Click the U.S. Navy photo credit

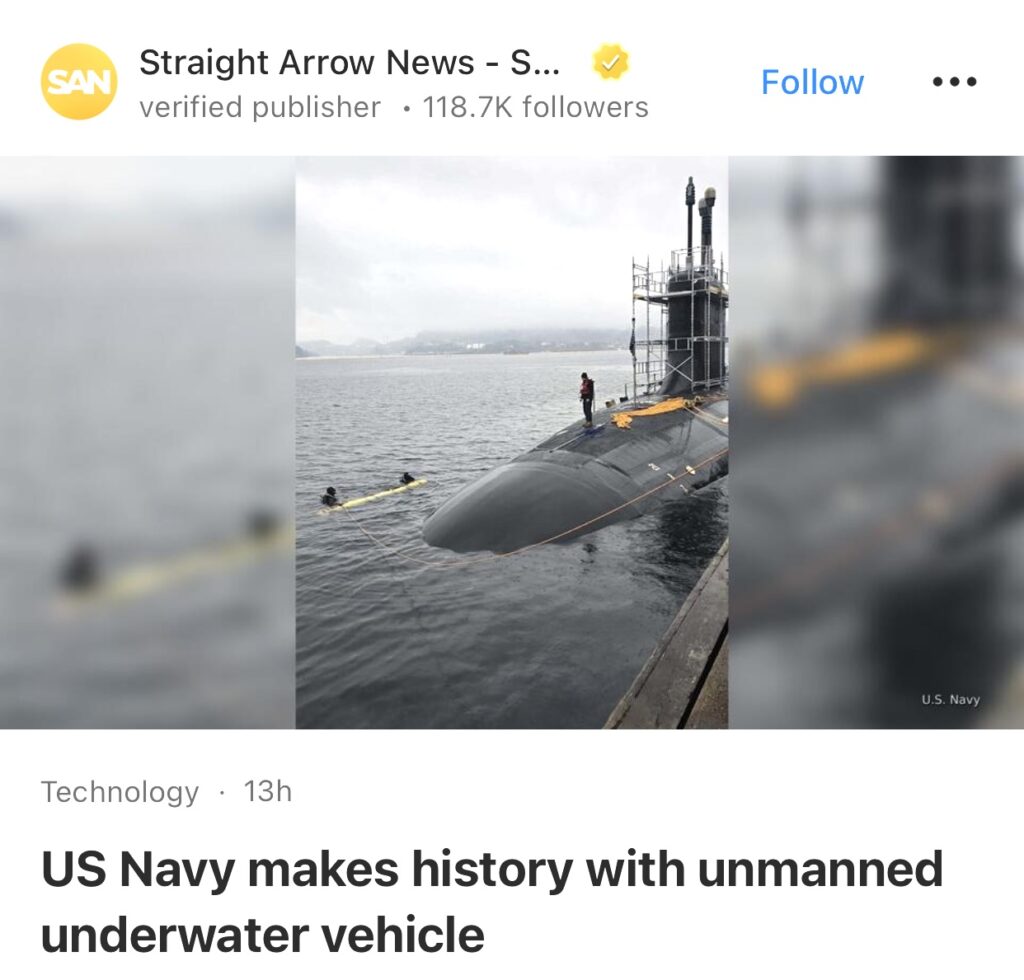tap(950, 699)
